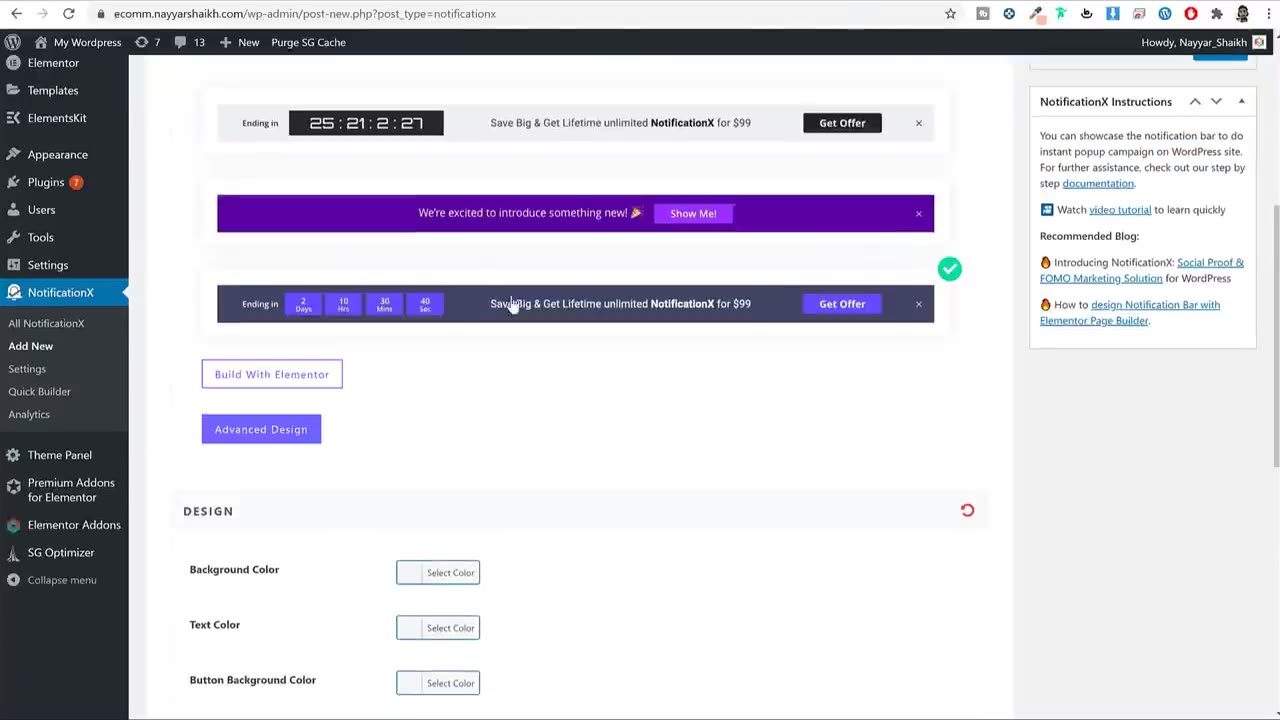This screenshot has height=720, width=1280.
Task: Select Button Background Color swatch
Action: point(438,683)
